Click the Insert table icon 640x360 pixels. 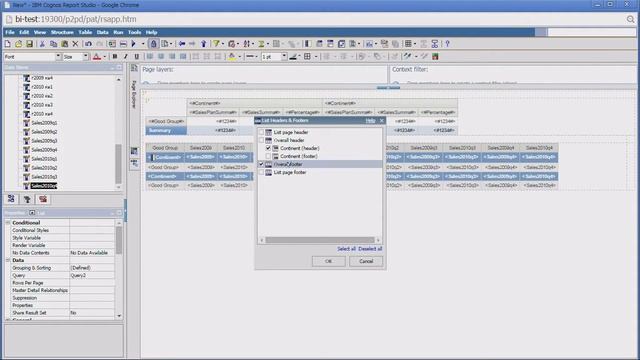click(408, 44)
